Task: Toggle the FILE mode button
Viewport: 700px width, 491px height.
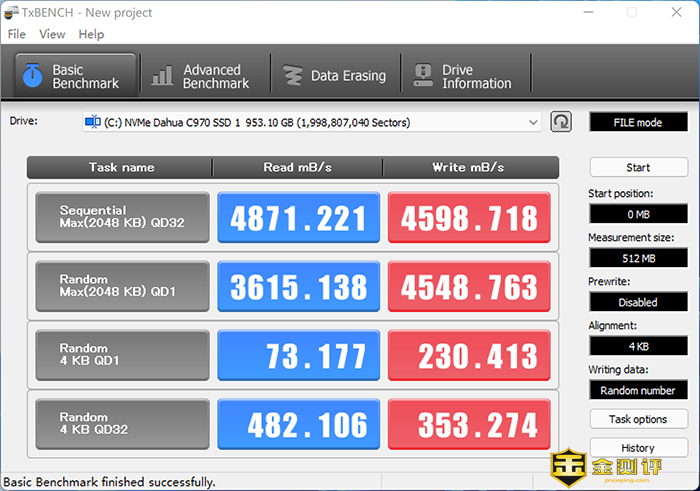Action: [x=638, y=122]
